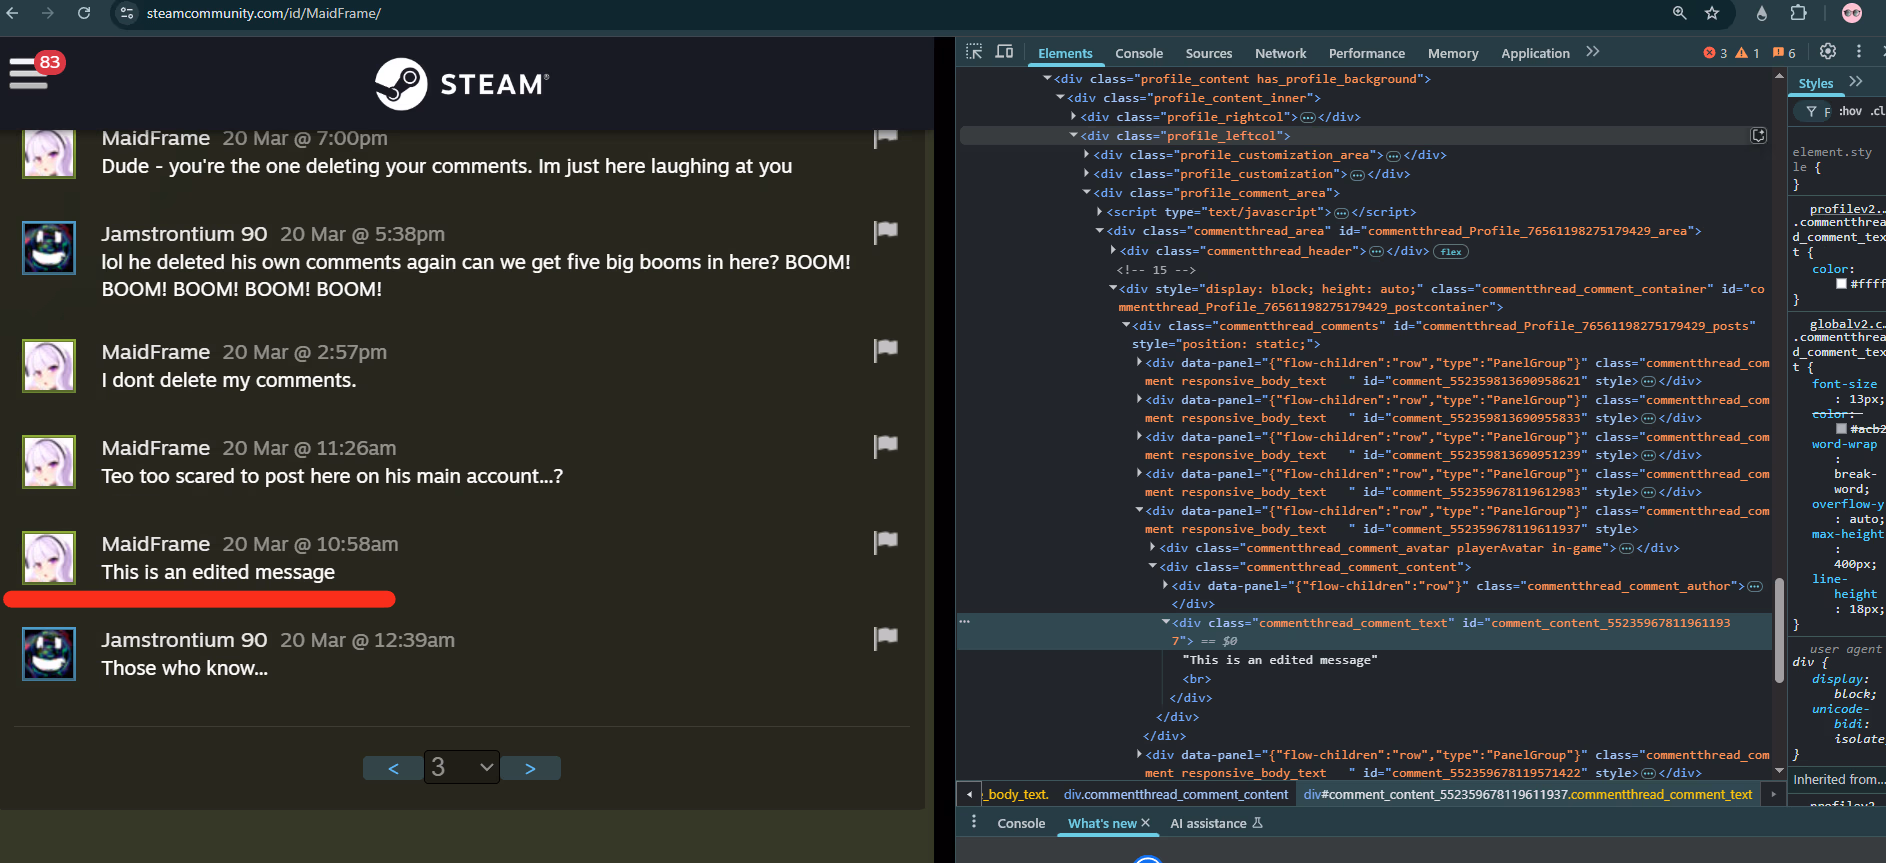Image resolution: width=1886 pixels, height=863 pixels.
Task: Open the browser zoom magnifier icon
Action: click(x=1680, y=13)
